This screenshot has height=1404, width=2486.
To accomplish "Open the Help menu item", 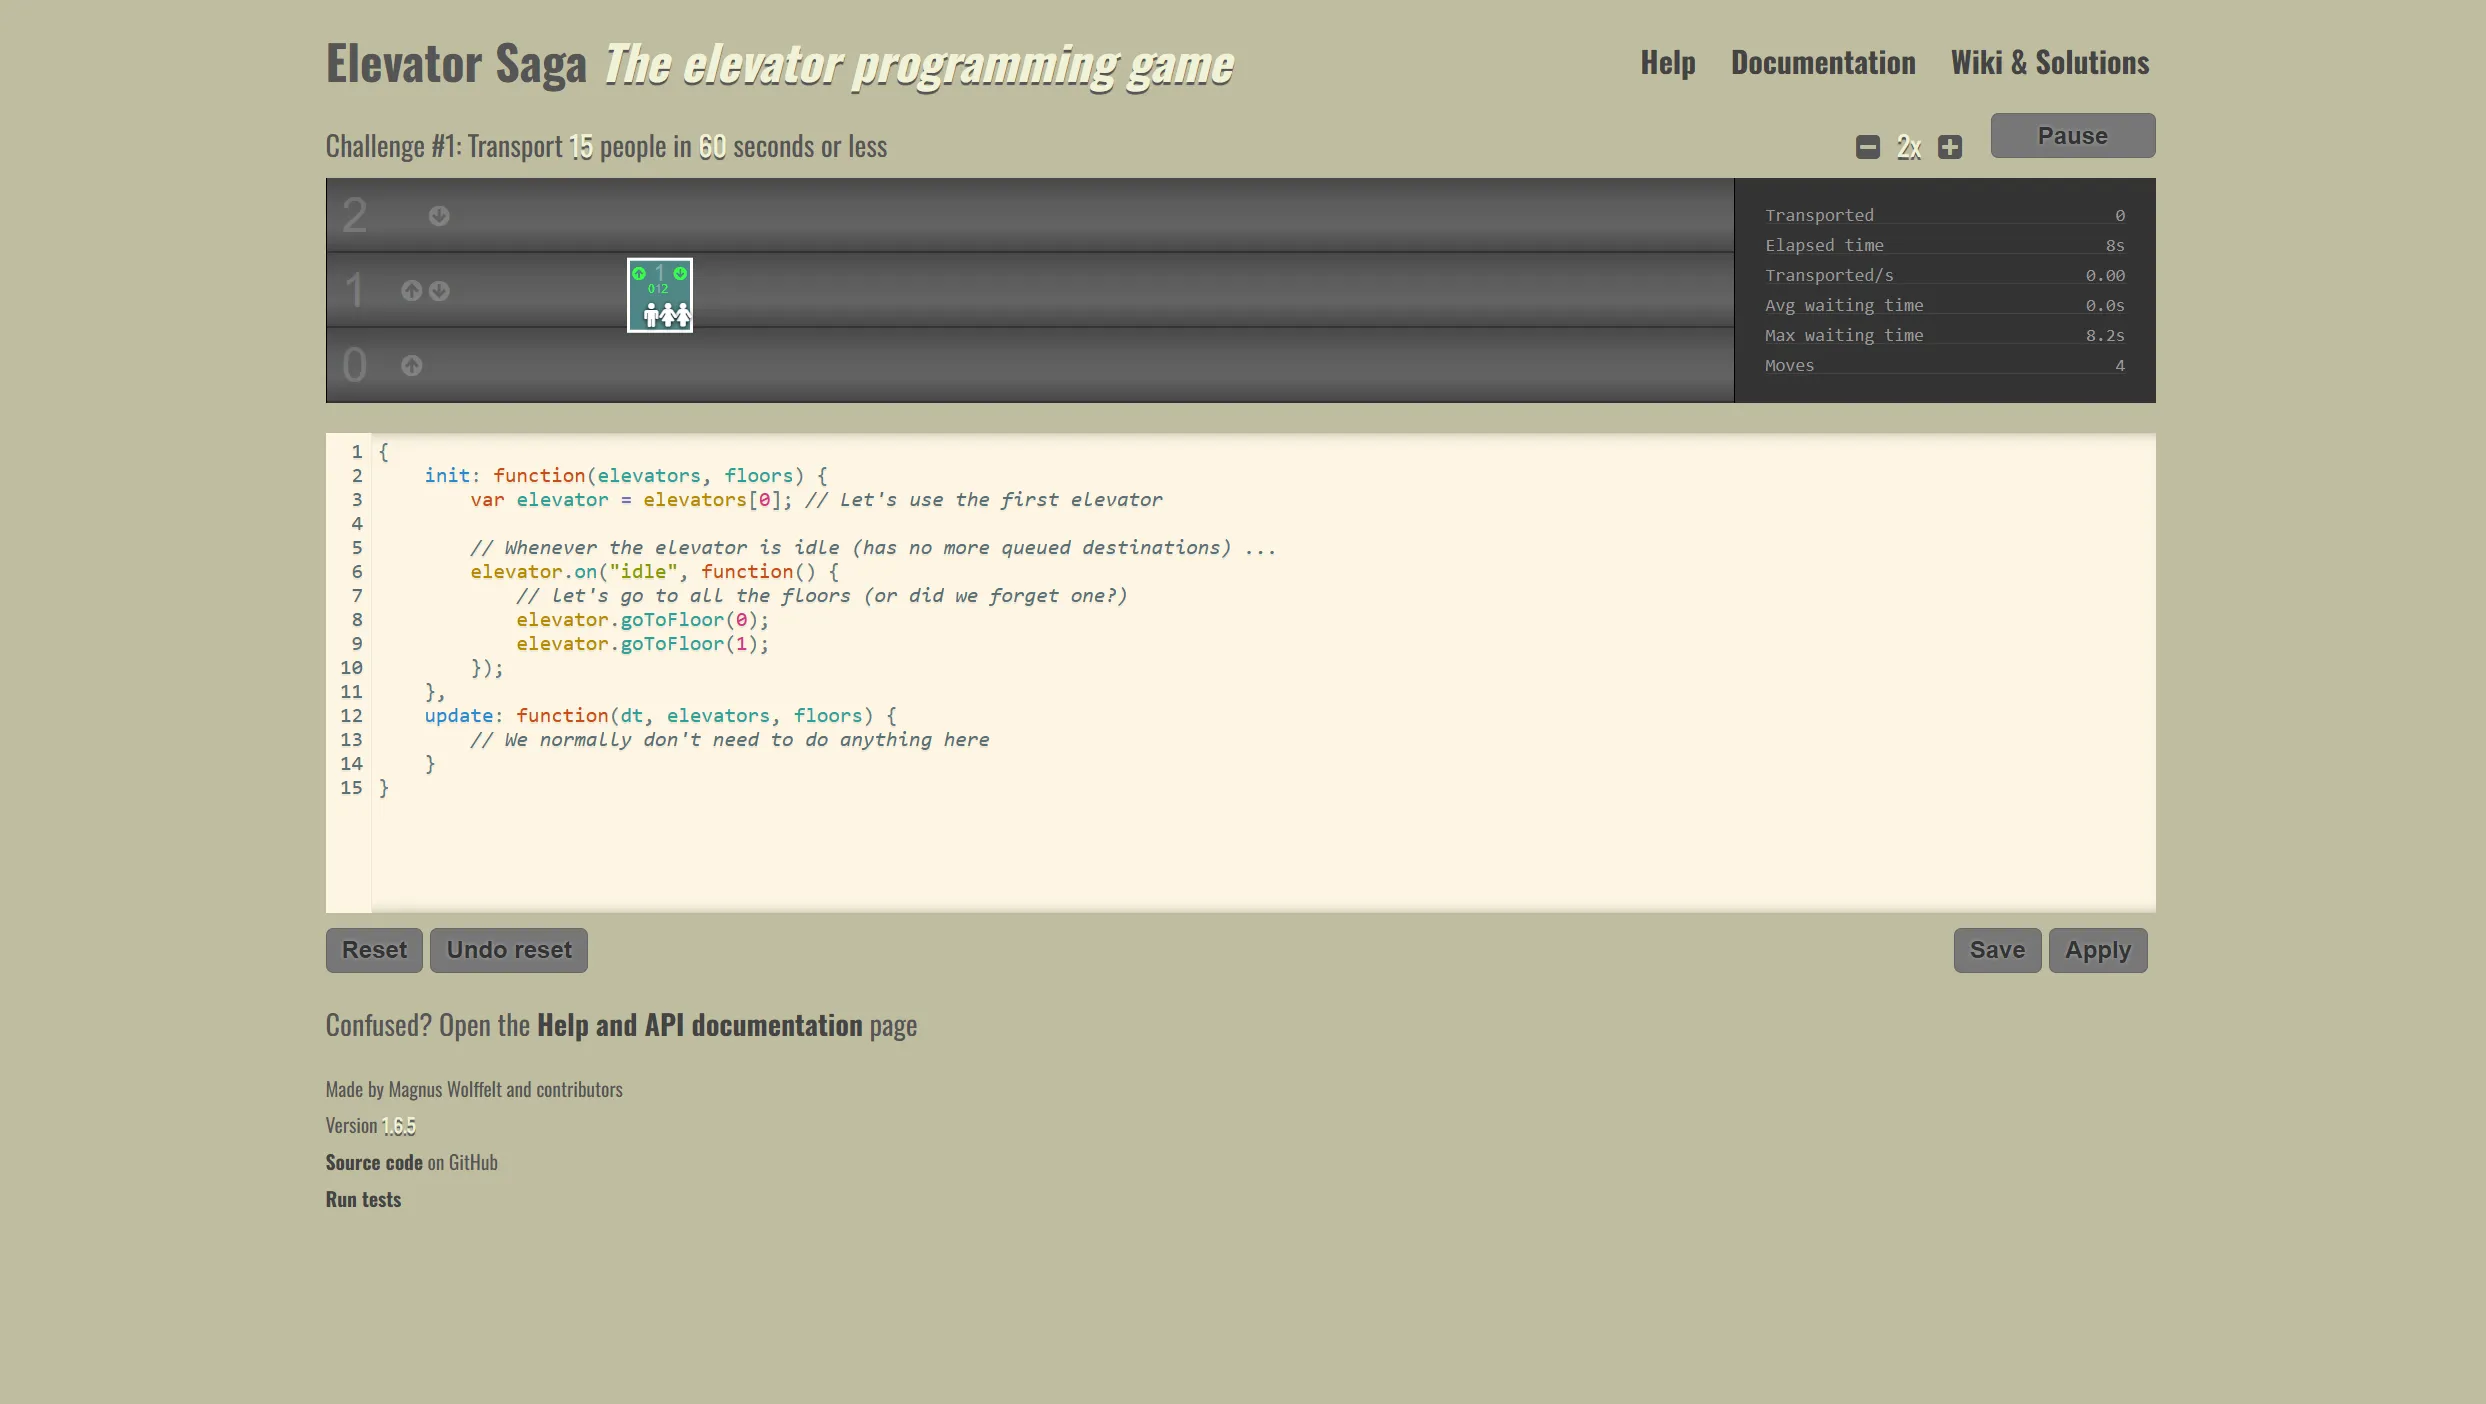I will (1667, 63).
